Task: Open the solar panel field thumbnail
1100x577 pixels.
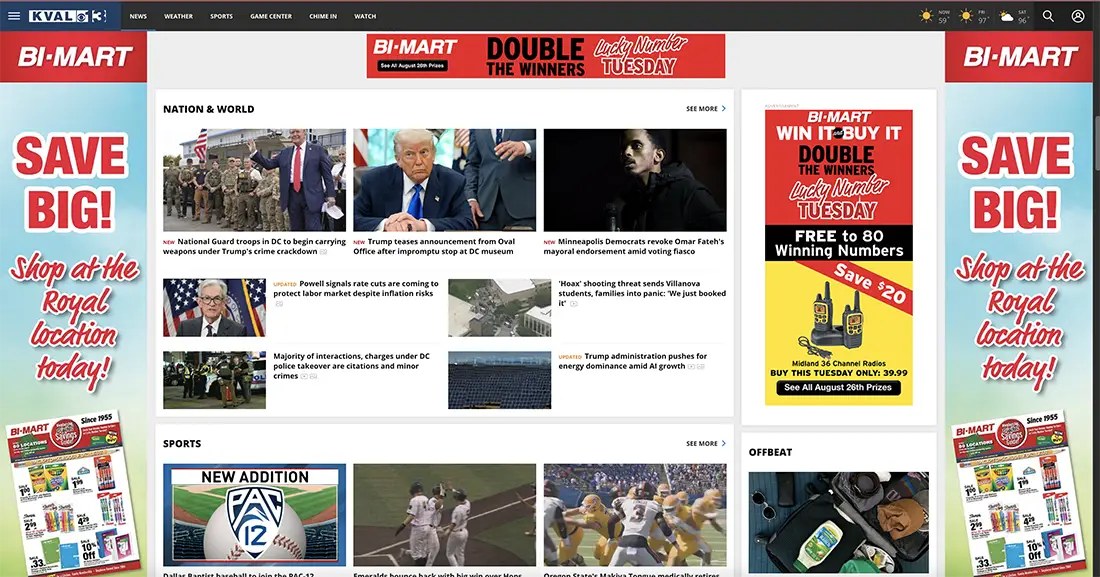Action: coord(499,380)
